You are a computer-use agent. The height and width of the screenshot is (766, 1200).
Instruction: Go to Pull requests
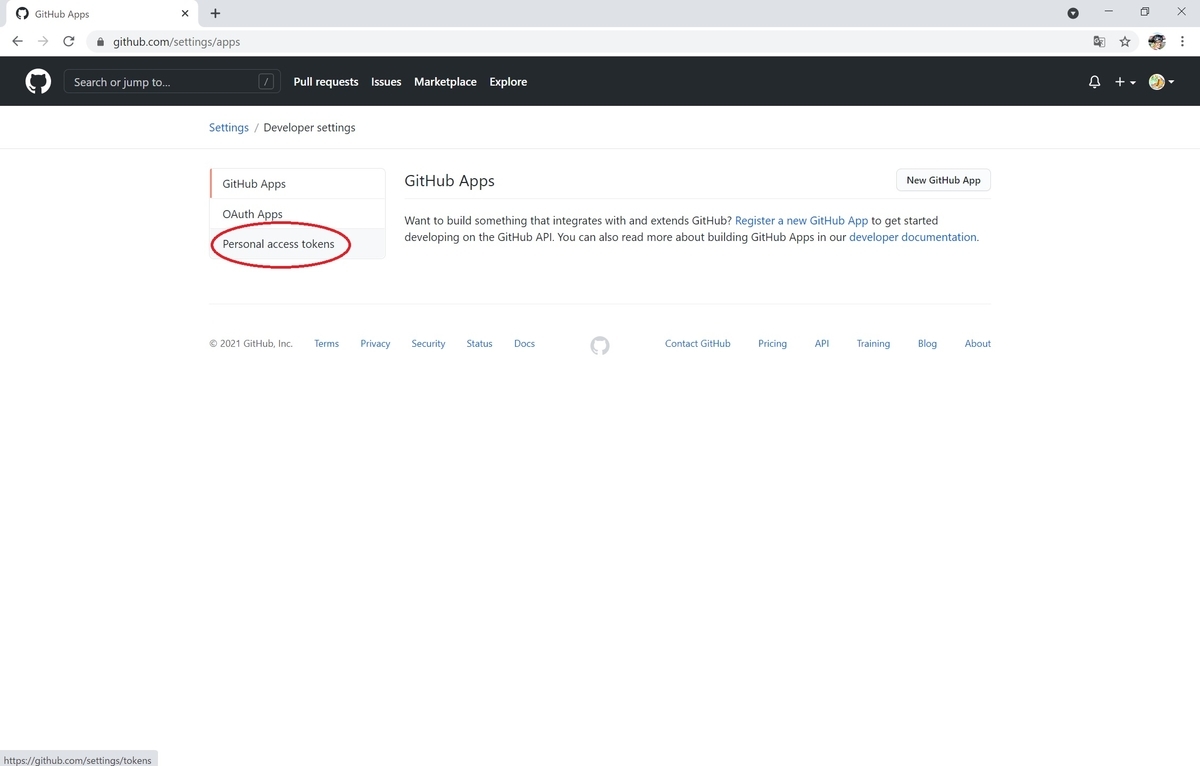pyautogui.click(x=326, y=82)
